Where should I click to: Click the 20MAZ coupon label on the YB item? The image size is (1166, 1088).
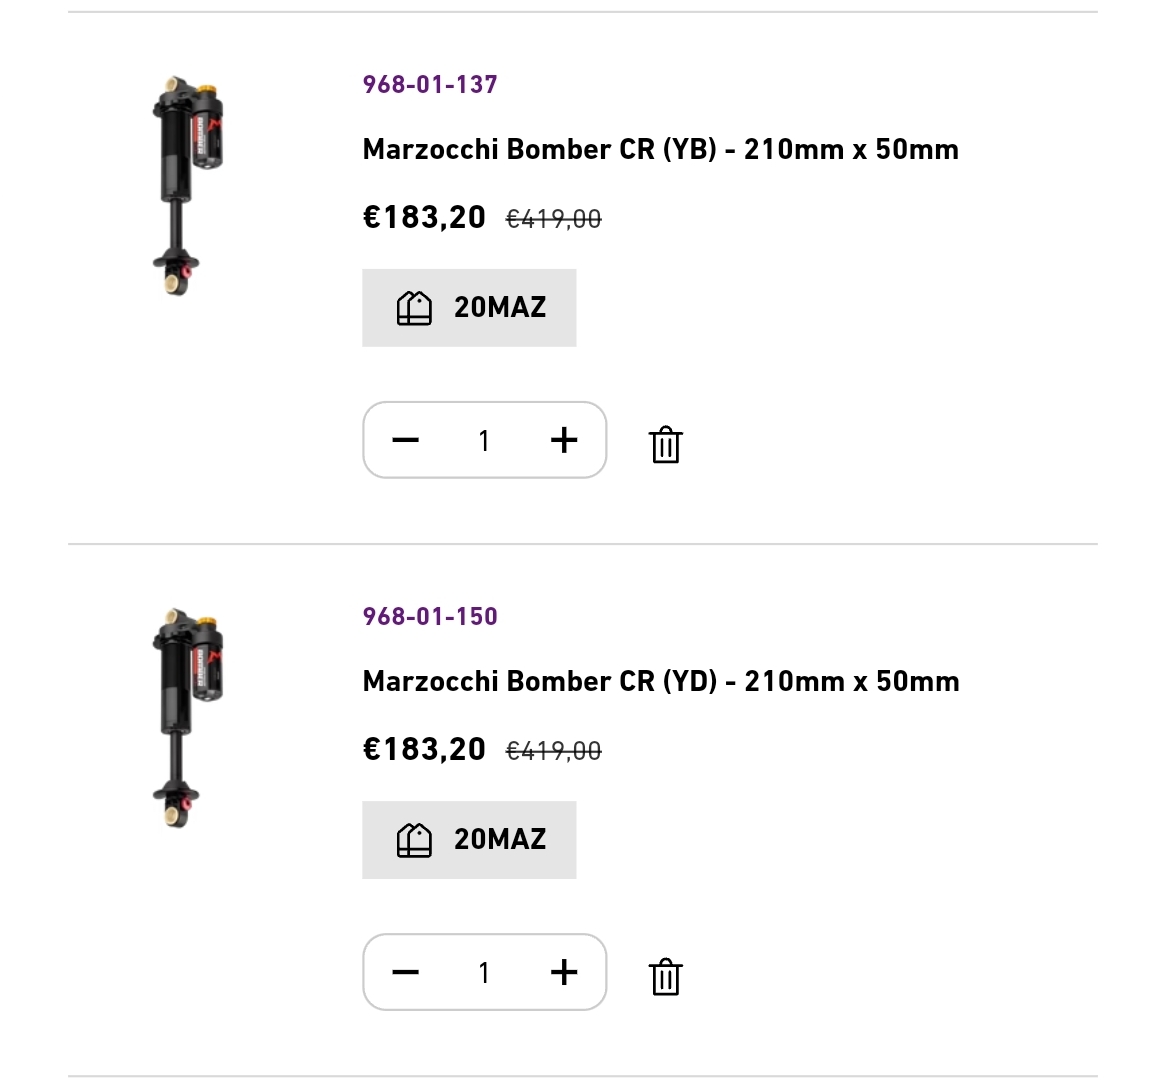[500, 307]
